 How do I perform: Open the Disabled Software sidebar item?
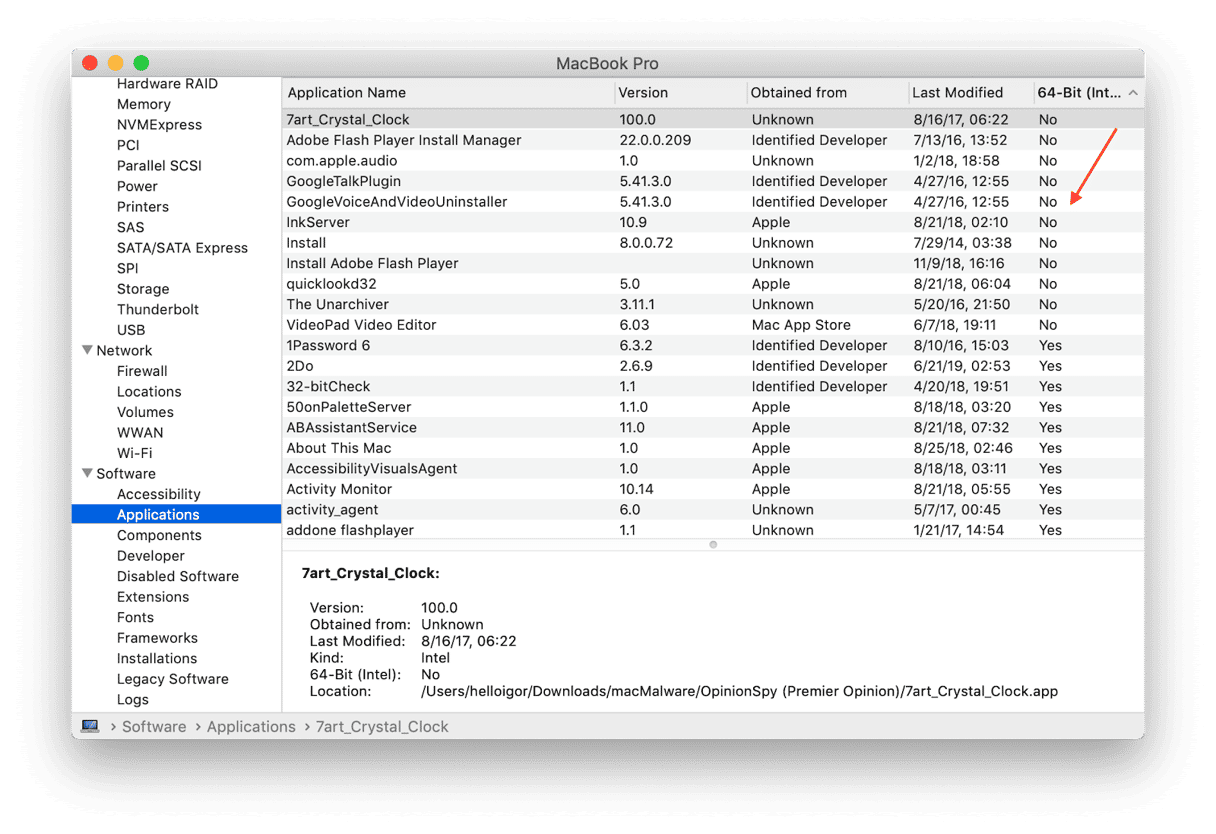pyautogui.click(x=177, y=576)
